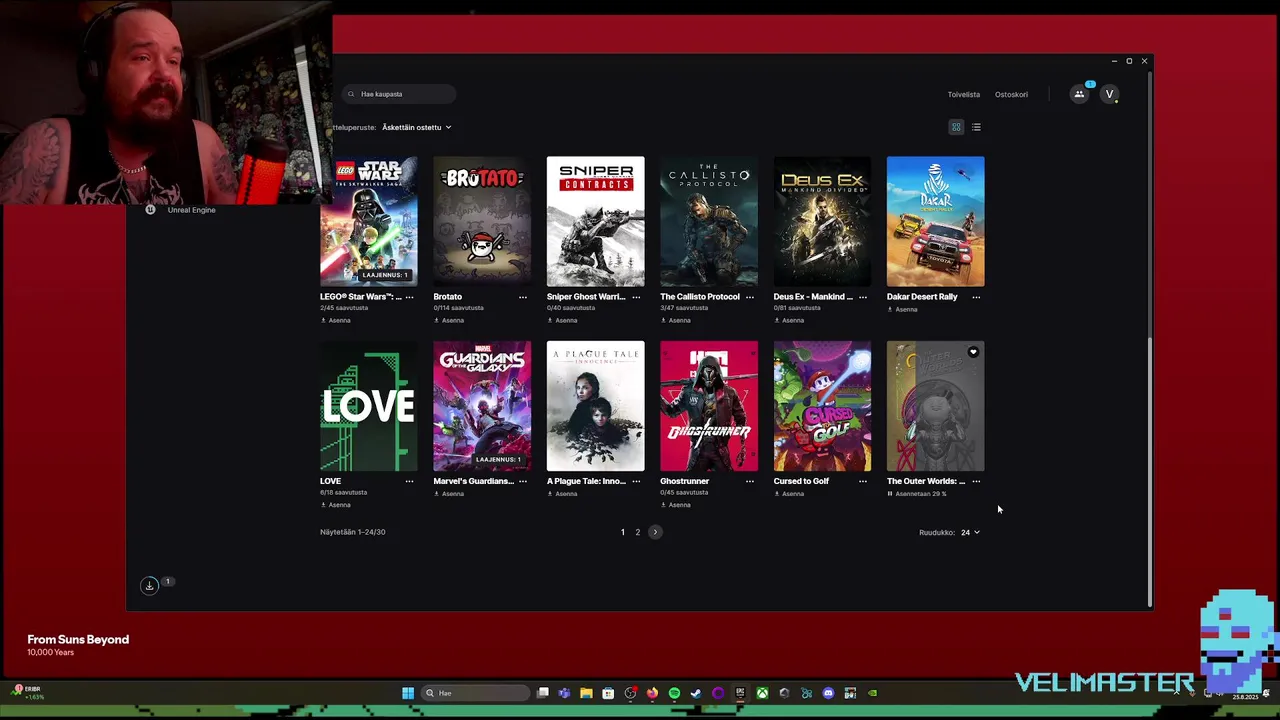
Task: Open File Explorer from the taskbar
Action: (586, 693)
